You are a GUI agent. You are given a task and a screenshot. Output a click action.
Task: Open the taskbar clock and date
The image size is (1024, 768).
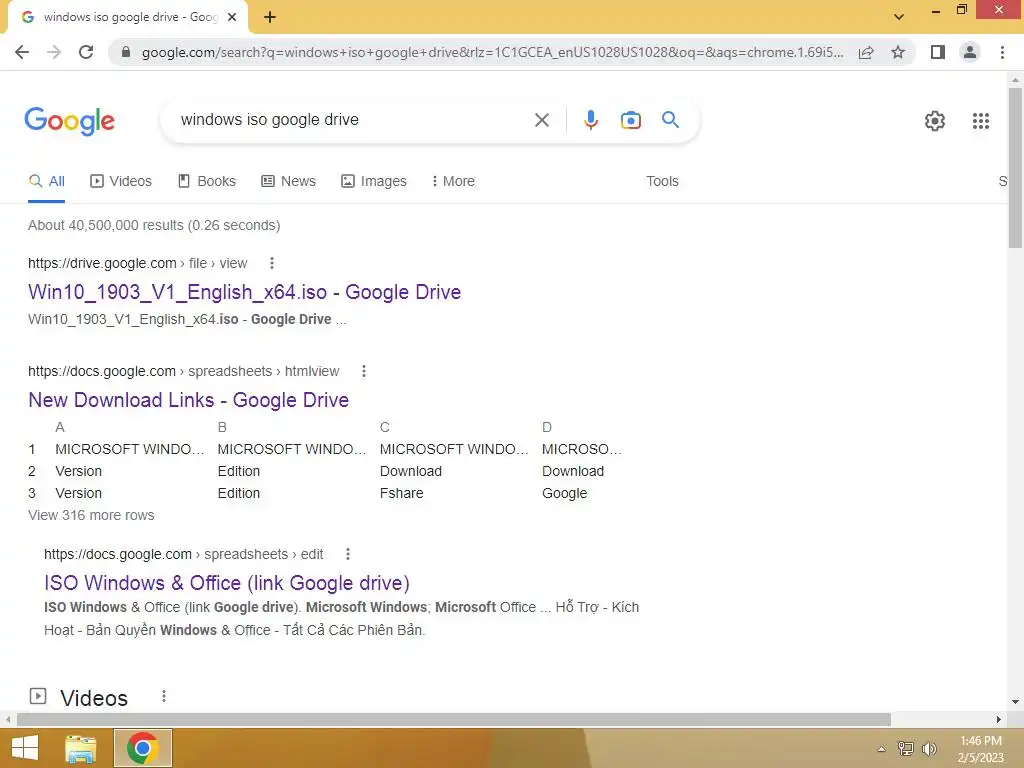point(981,749)
